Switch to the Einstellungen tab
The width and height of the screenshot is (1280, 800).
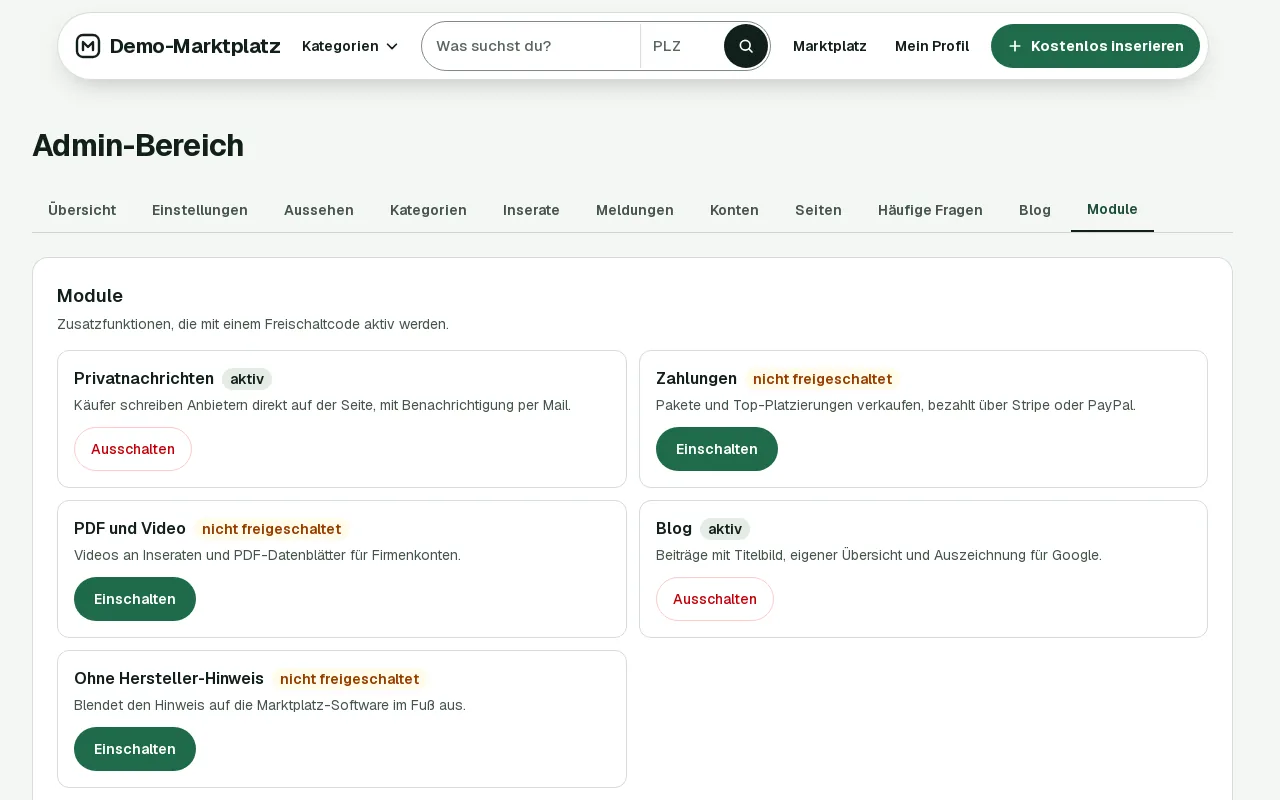[x=200, y=210]
